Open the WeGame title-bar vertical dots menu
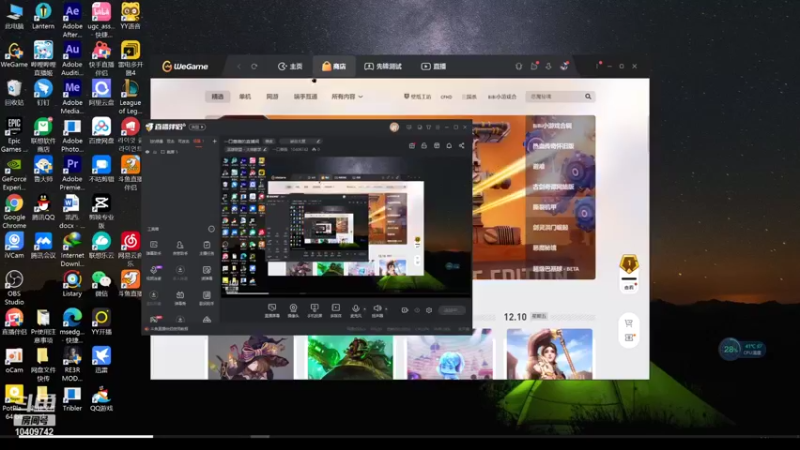800x450 pixels. click(x=597, y=66)
